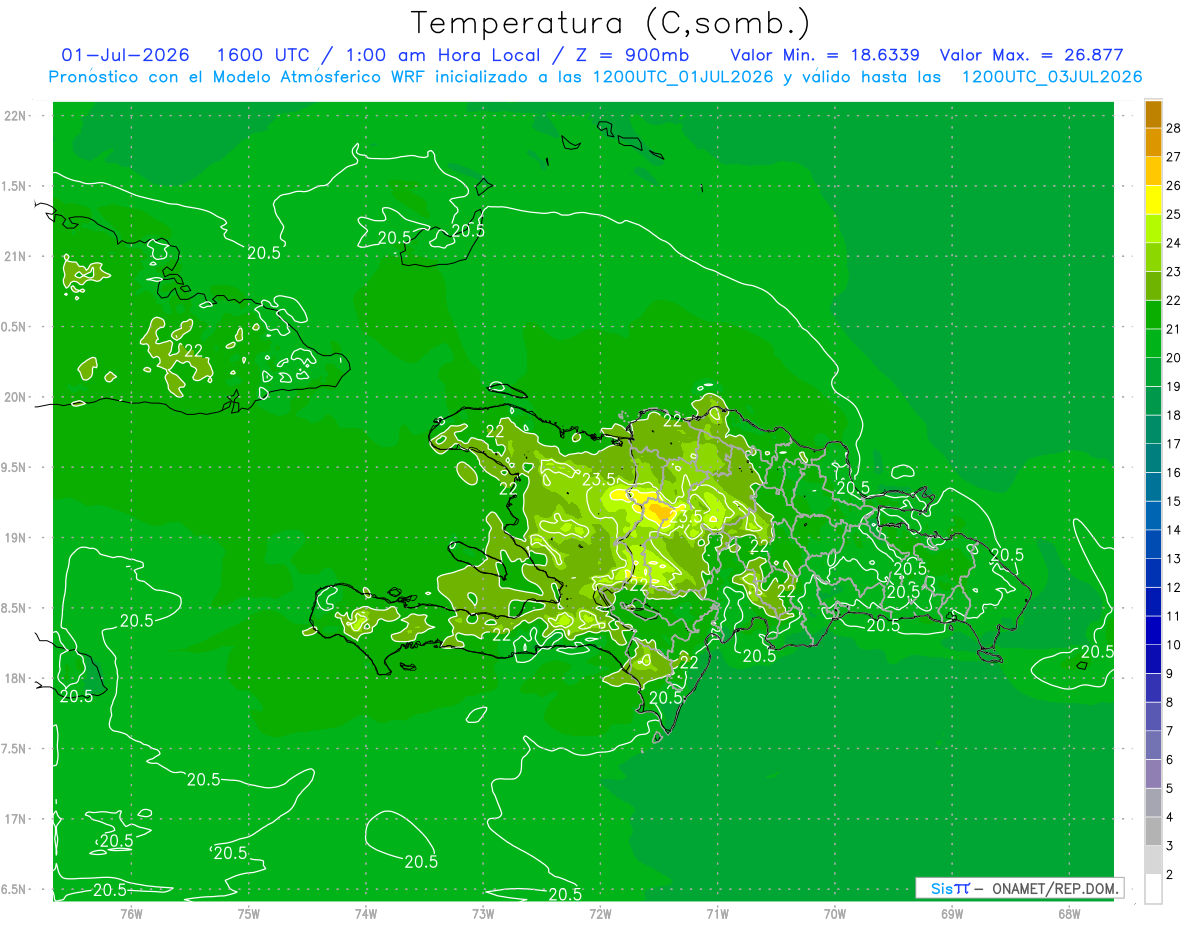
Task: Click the 76W longitude axis label
Action: 131,913
